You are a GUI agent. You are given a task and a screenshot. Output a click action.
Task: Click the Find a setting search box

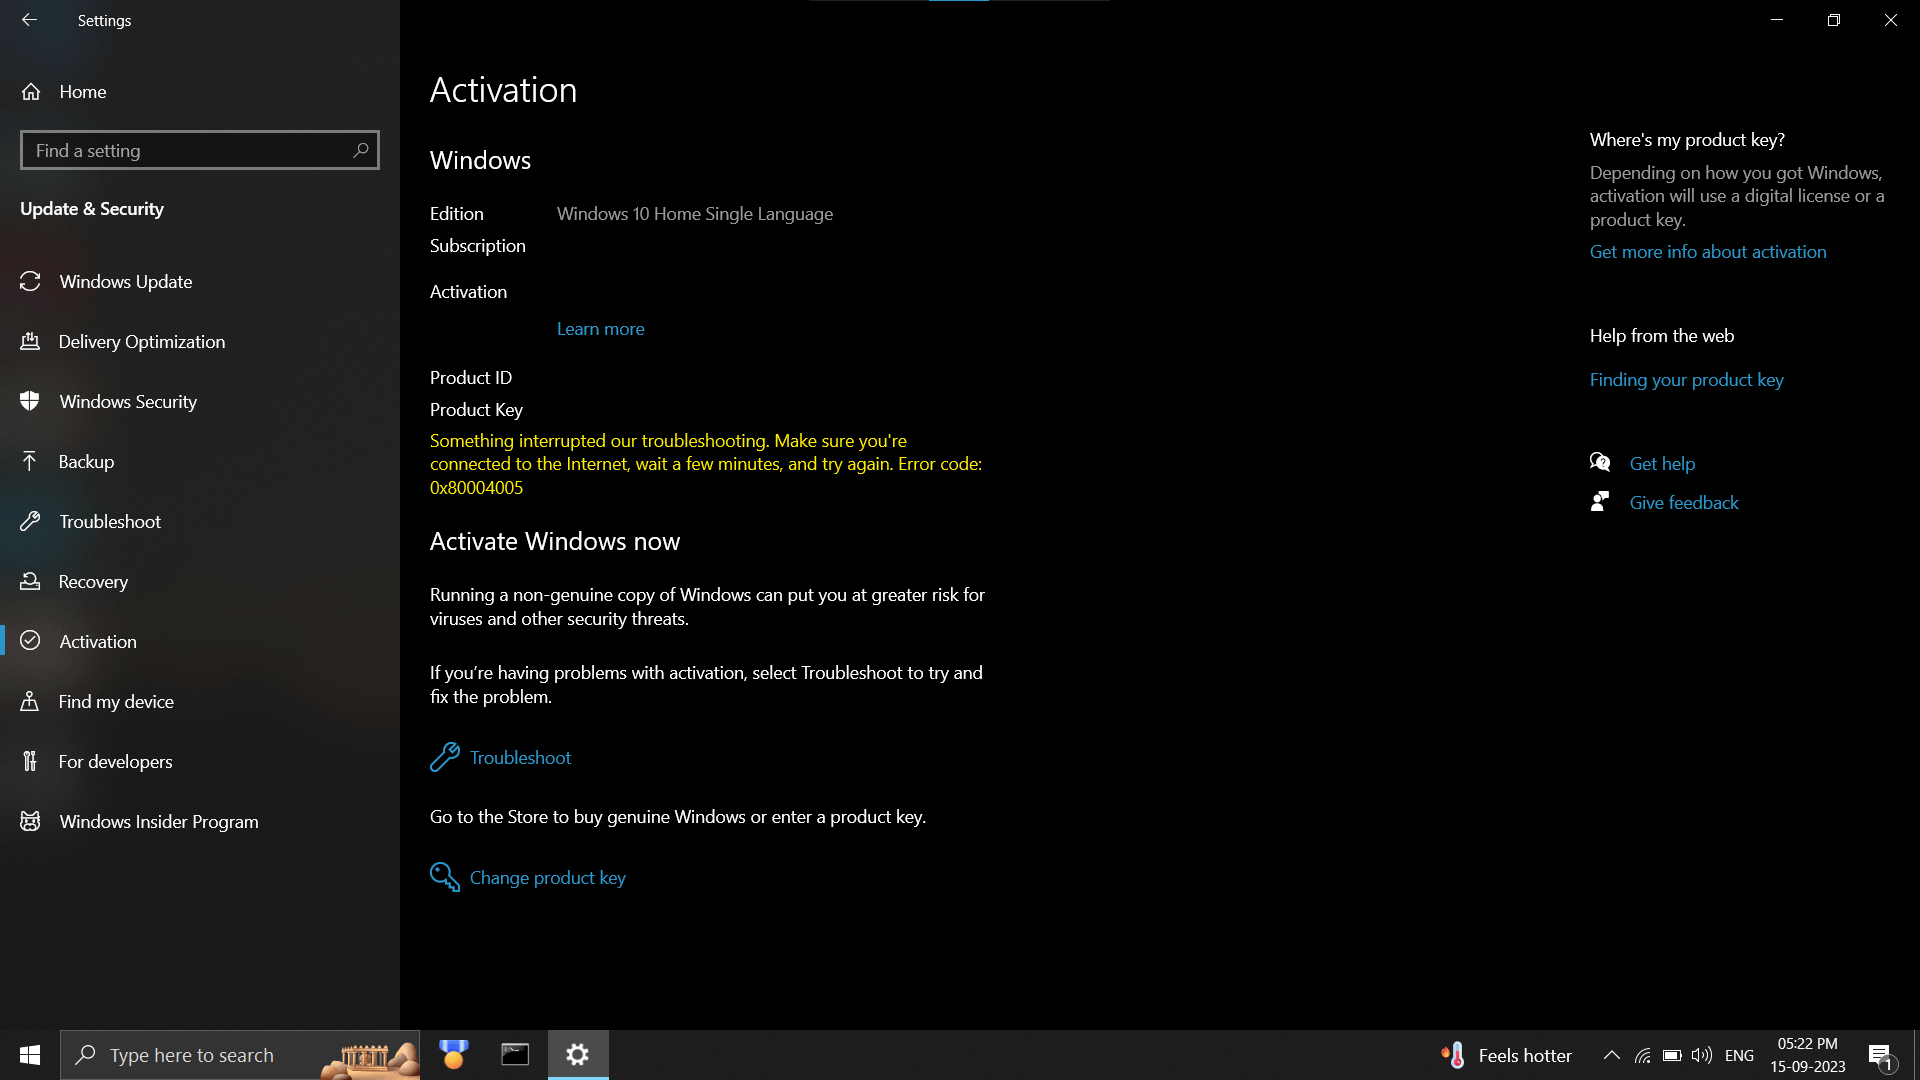[x=190, y=150]
